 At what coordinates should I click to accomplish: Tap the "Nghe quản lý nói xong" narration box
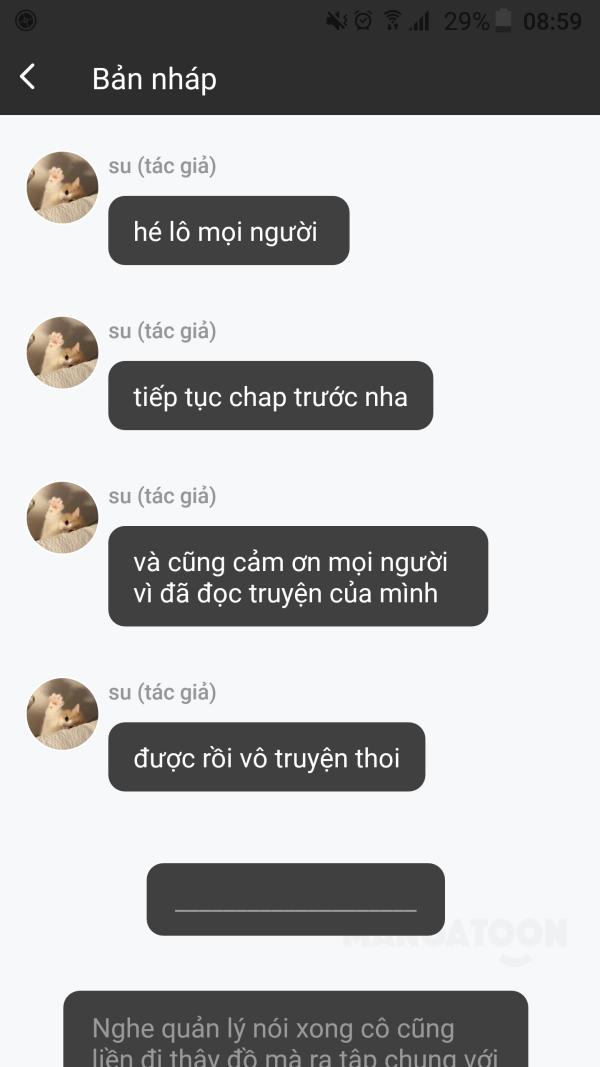(x=296, y=1029)
